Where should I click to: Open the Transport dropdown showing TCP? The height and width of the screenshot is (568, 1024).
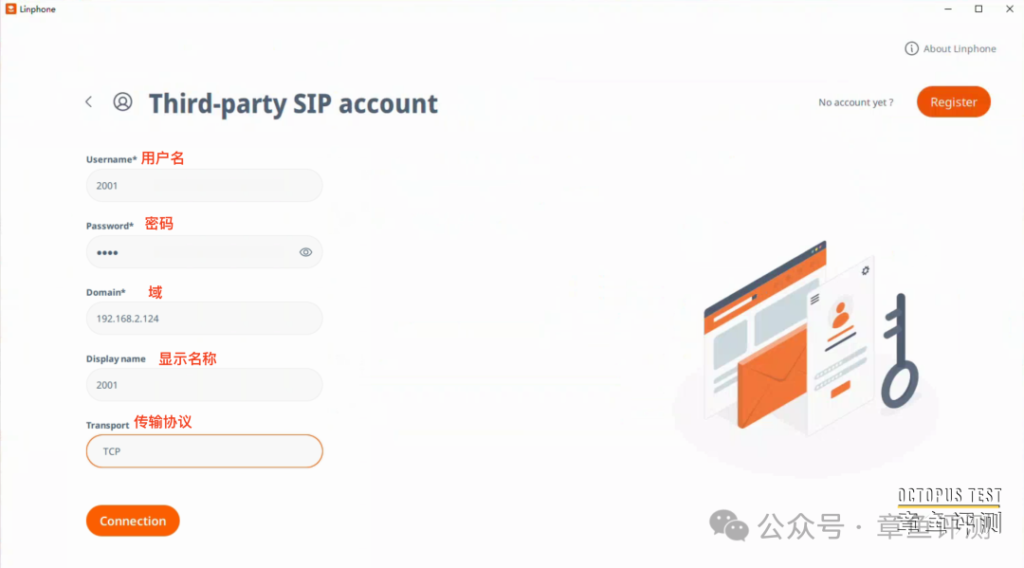pyautogui.click(x=204, y=451)
